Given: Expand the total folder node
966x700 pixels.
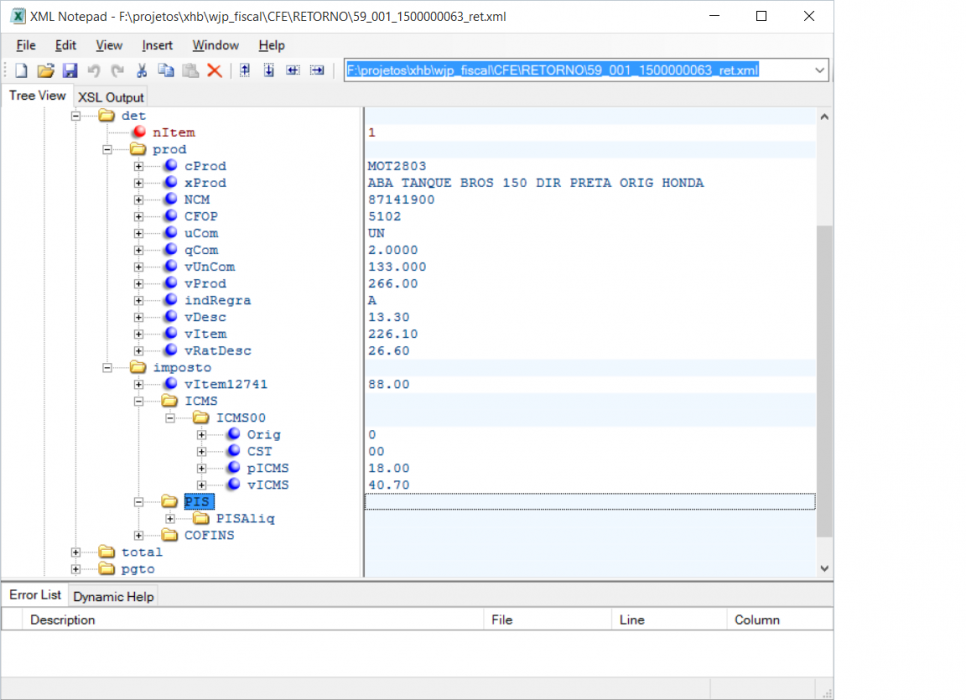Looking at the screenshot, I should (x=76, y=552).
